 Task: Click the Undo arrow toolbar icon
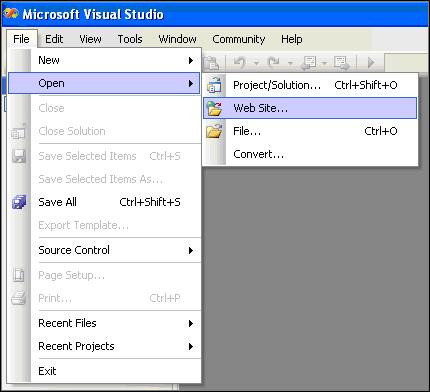[240, 62]
